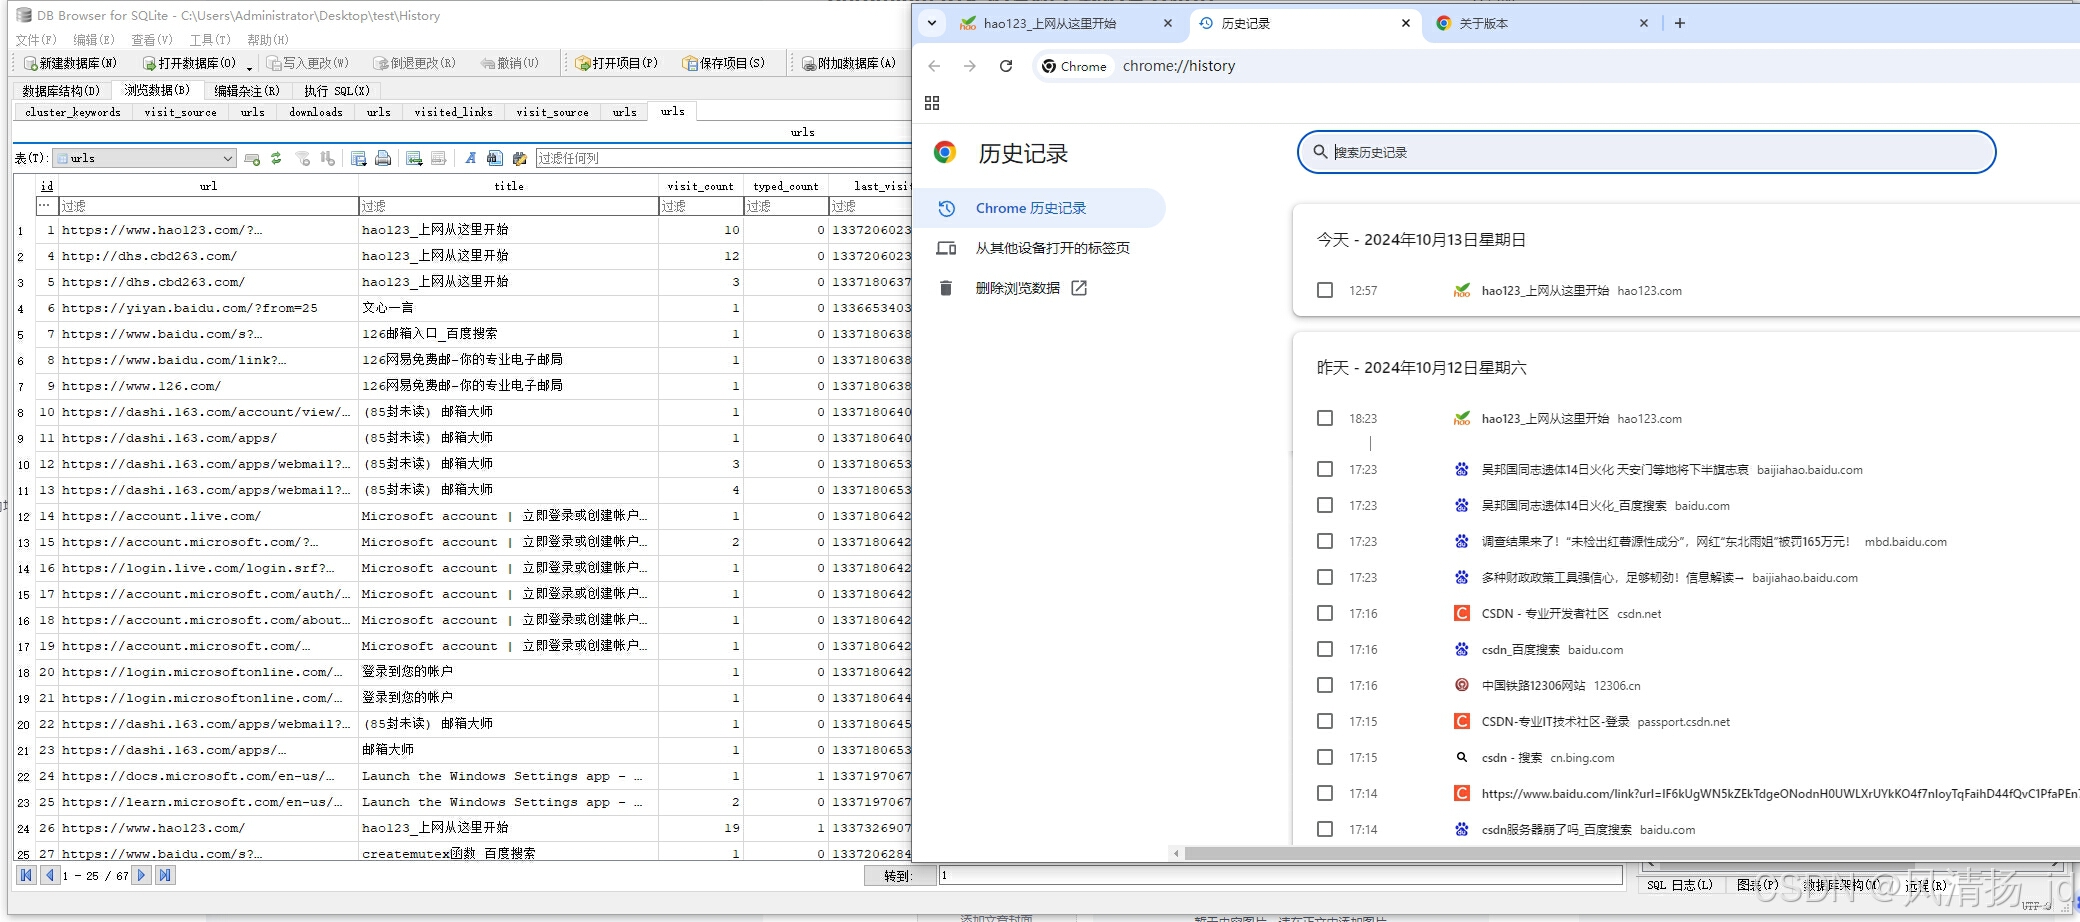This screenshot has height=922, width=2080.
Task: Click Attach Database (附加数据库) toolbar button
Action: [849, 63]
